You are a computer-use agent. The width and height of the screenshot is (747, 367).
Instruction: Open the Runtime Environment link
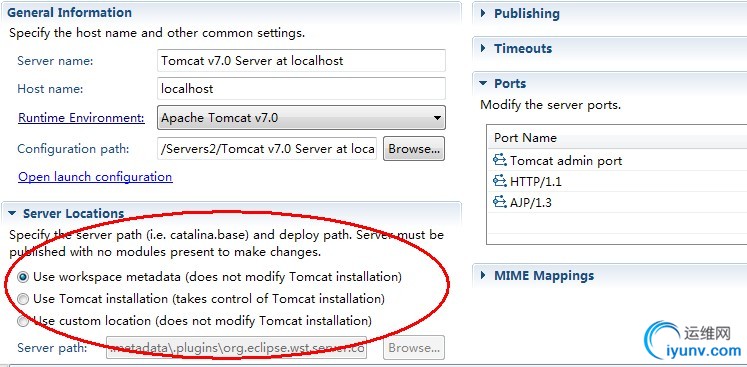pos(81,117)
